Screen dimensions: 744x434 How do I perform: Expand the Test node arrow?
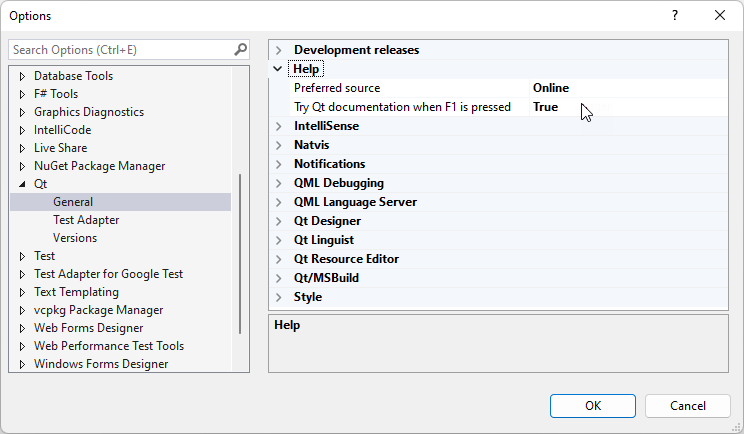(22, 256)
